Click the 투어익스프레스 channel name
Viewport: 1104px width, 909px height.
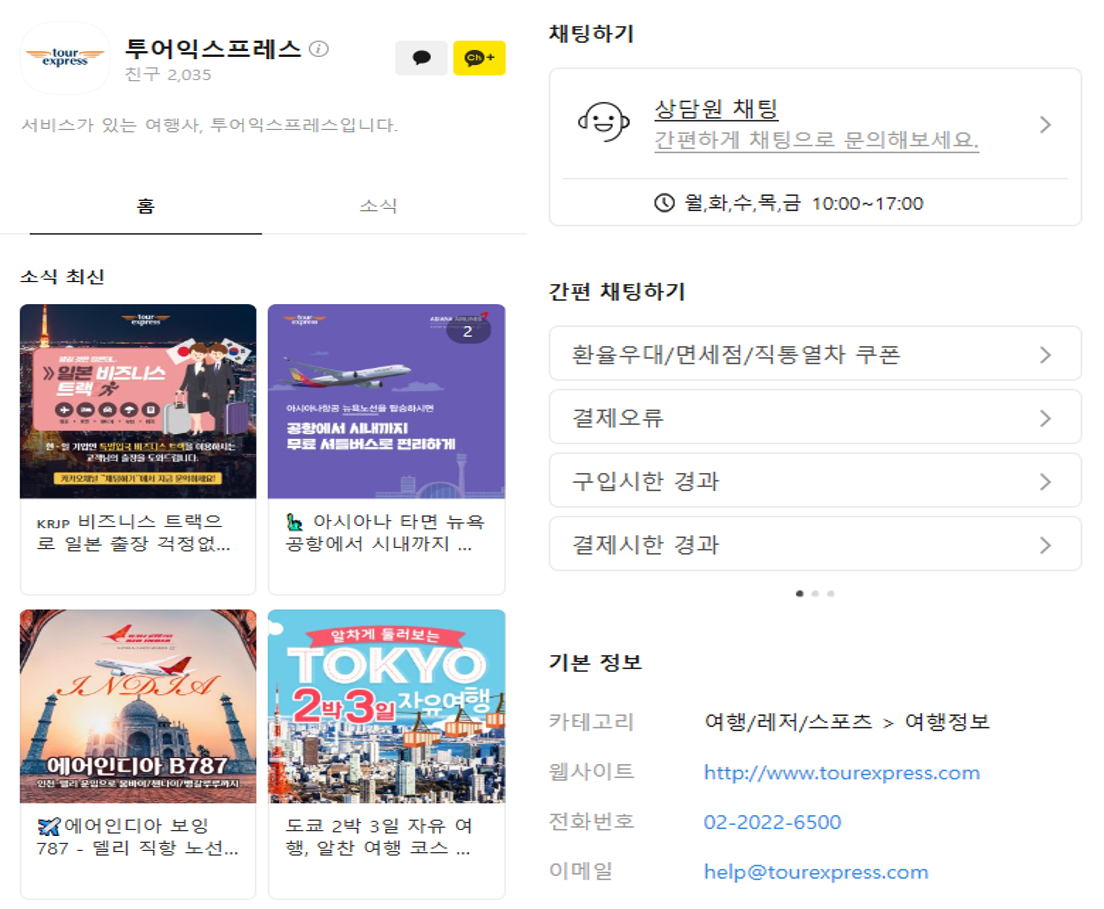(x=213, y=48)
